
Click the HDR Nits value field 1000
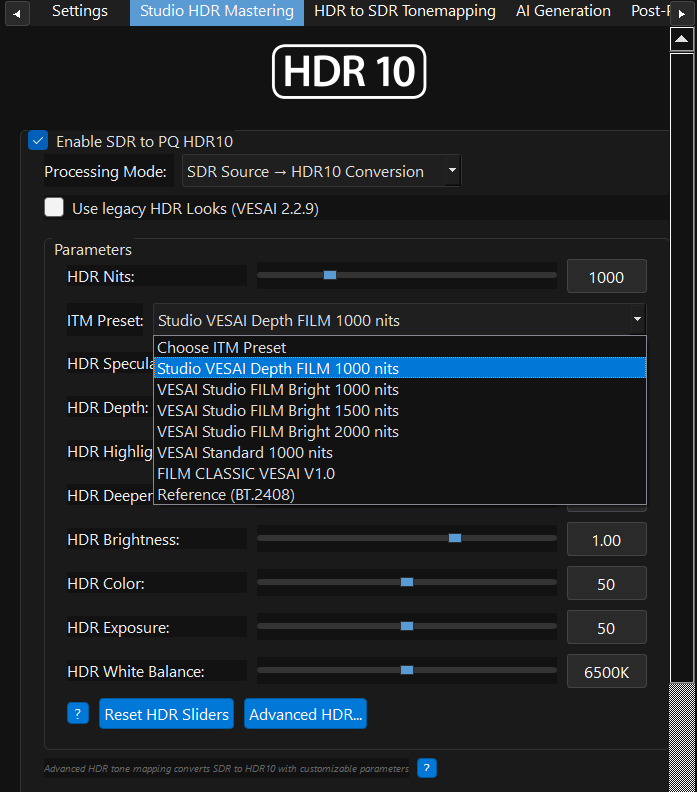607,276
